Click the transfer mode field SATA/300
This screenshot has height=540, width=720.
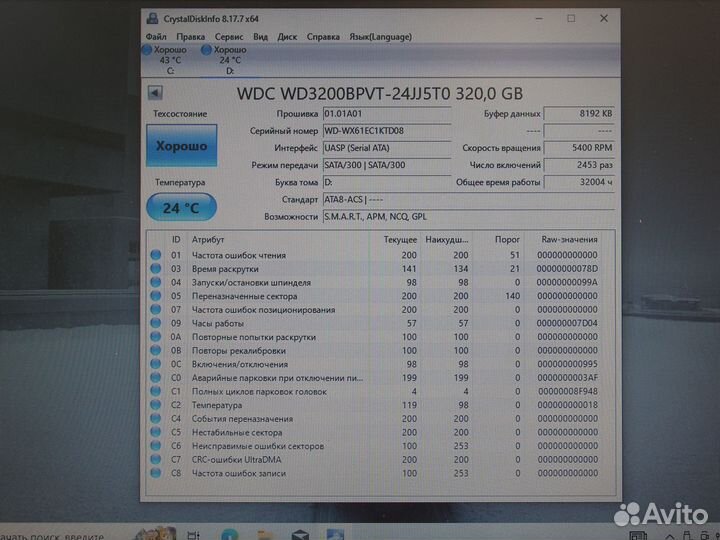coord(387,165)
